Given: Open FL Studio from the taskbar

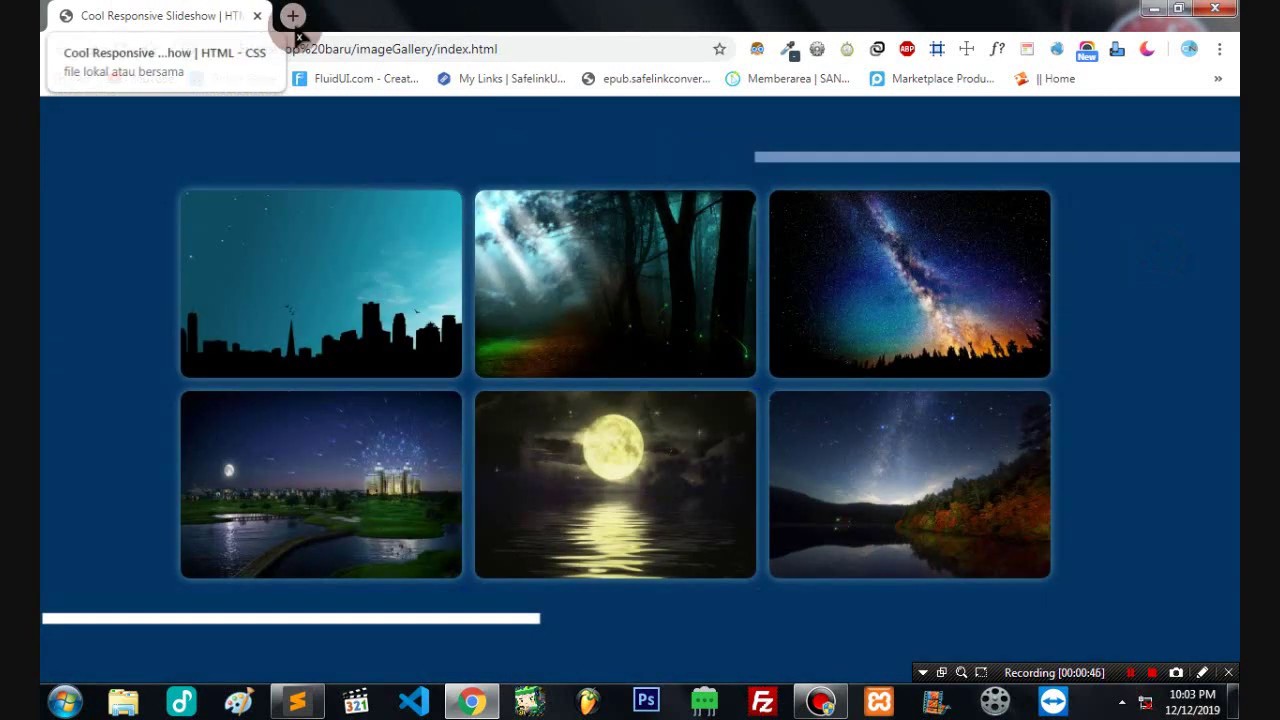Looking at the screenshot, I should point(588,702).
